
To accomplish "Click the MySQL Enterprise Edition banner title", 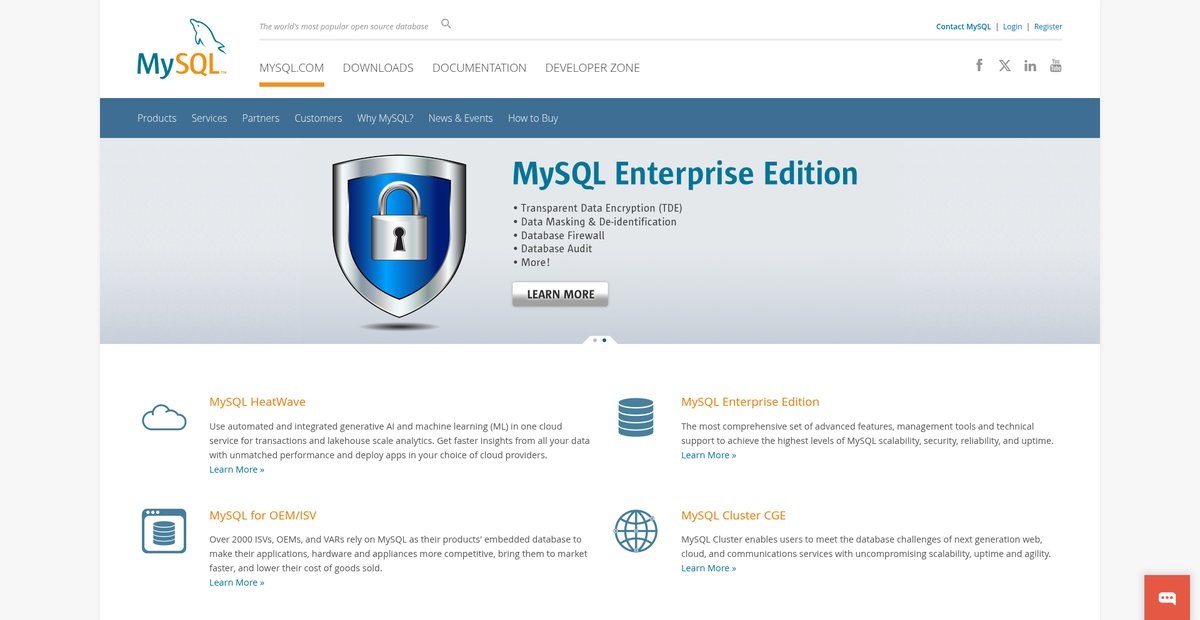I will click(685, 174).
